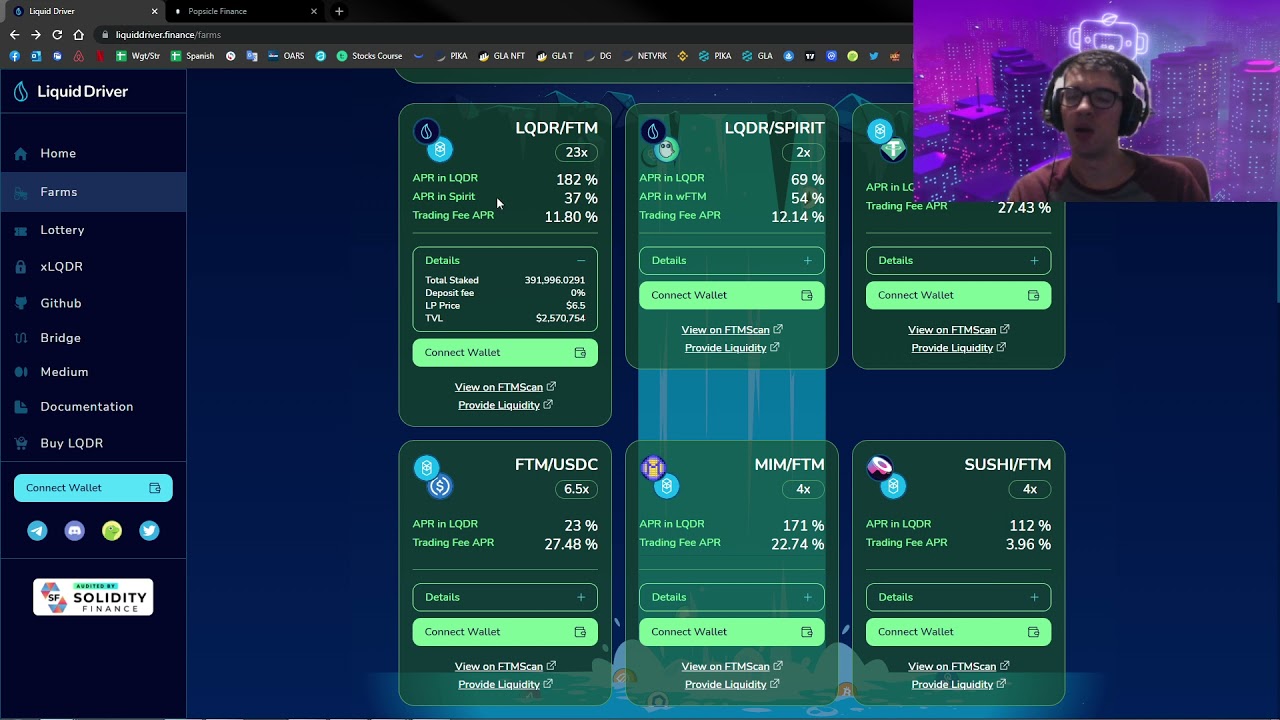This screenshot has height=720, width=1280.
Task: Connect Wallet on MIM/FTM farm
Action: [732, 632]
